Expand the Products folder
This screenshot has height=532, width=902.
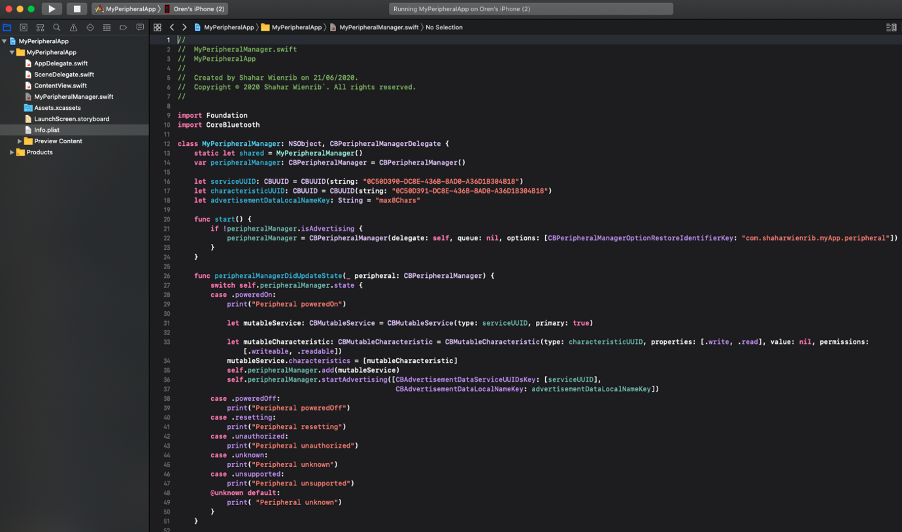coord(12,152)
